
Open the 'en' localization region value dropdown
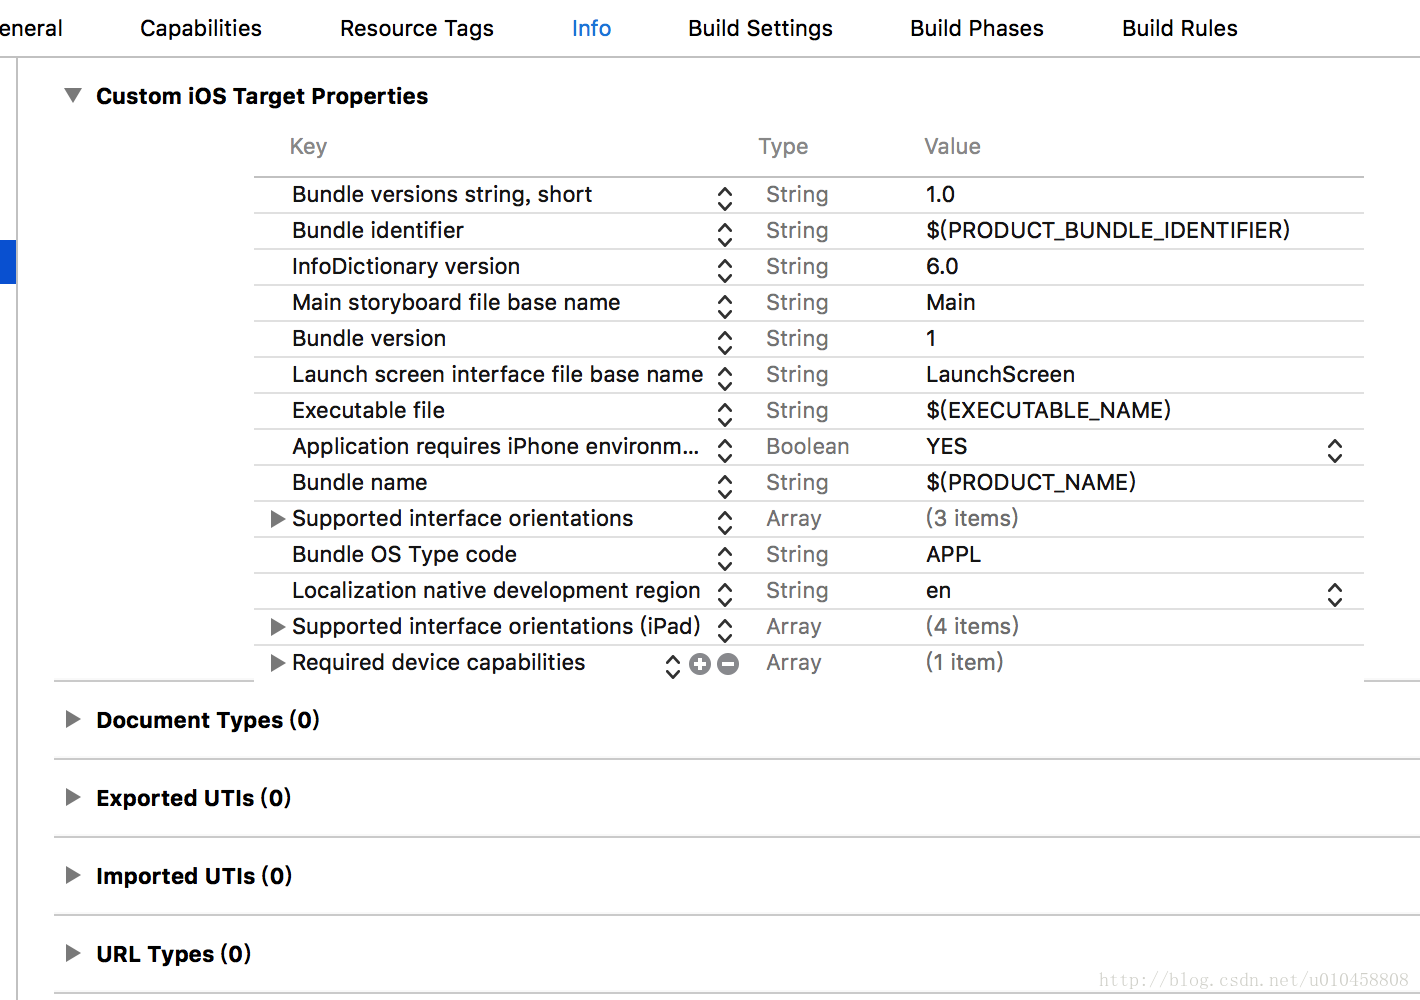pyautogui.click(x=1335, y=594)
